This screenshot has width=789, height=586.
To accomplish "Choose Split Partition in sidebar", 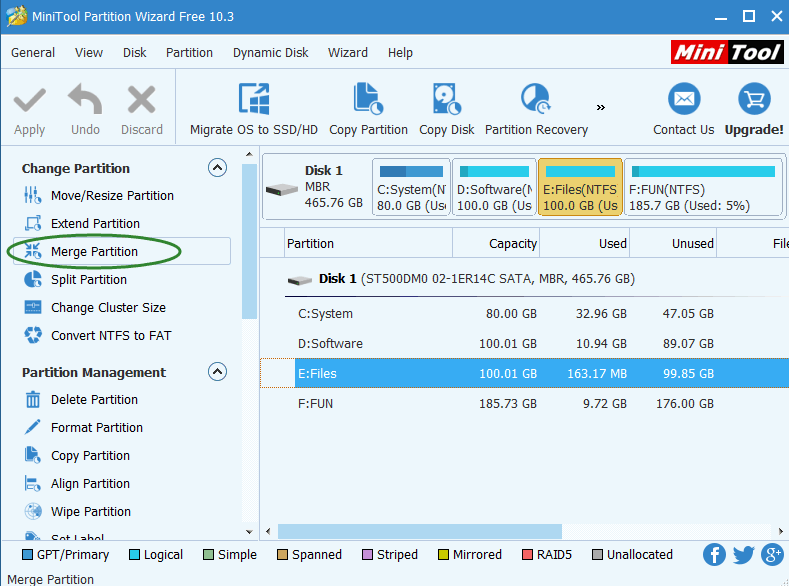I will click(x=89, y=280).
